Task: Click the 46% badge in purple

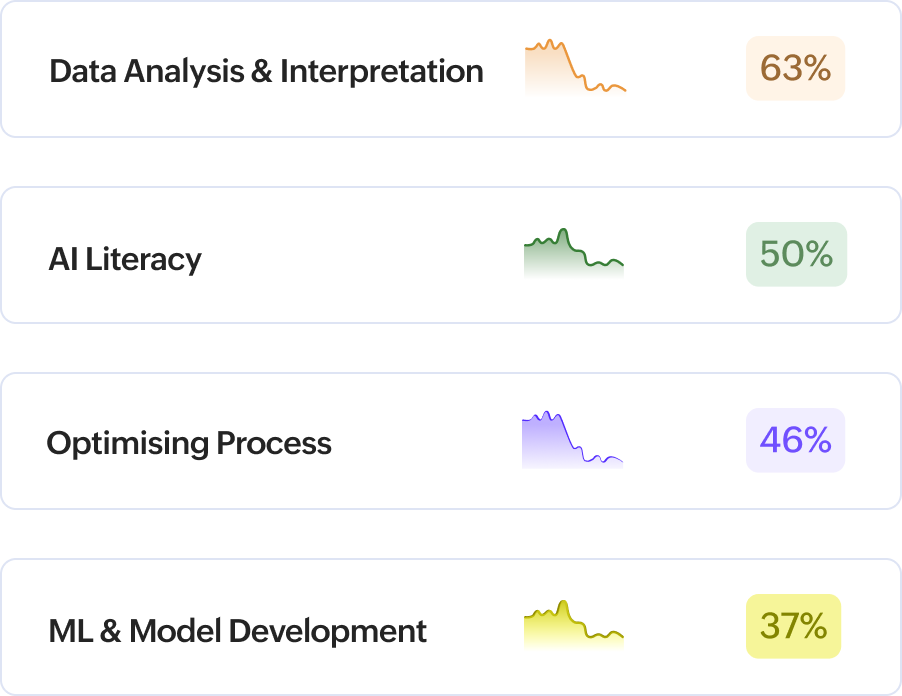Action: pos(794,439)
